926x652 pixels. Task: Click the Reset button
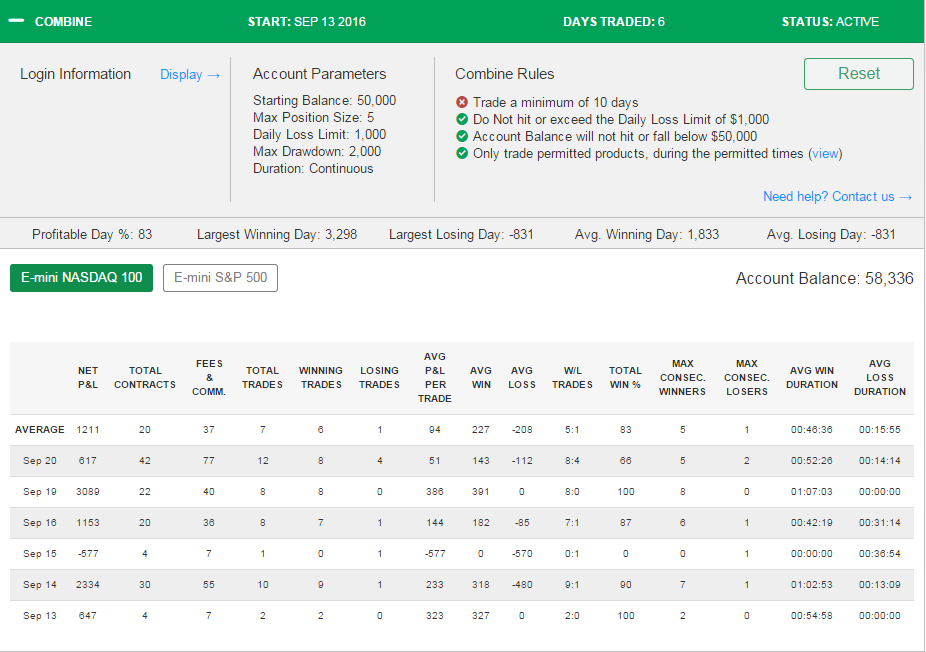(859, 74)
